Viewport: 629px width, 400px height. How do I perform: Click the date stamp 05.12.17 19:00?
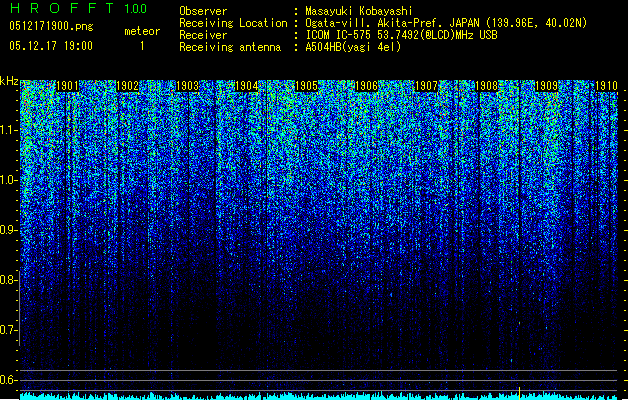coord(51,46)
